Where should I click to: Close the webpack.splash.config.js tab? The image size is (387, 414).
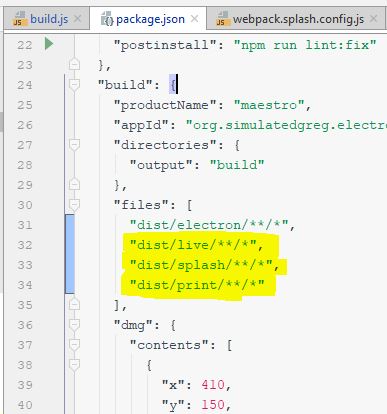tap(374, 19)
